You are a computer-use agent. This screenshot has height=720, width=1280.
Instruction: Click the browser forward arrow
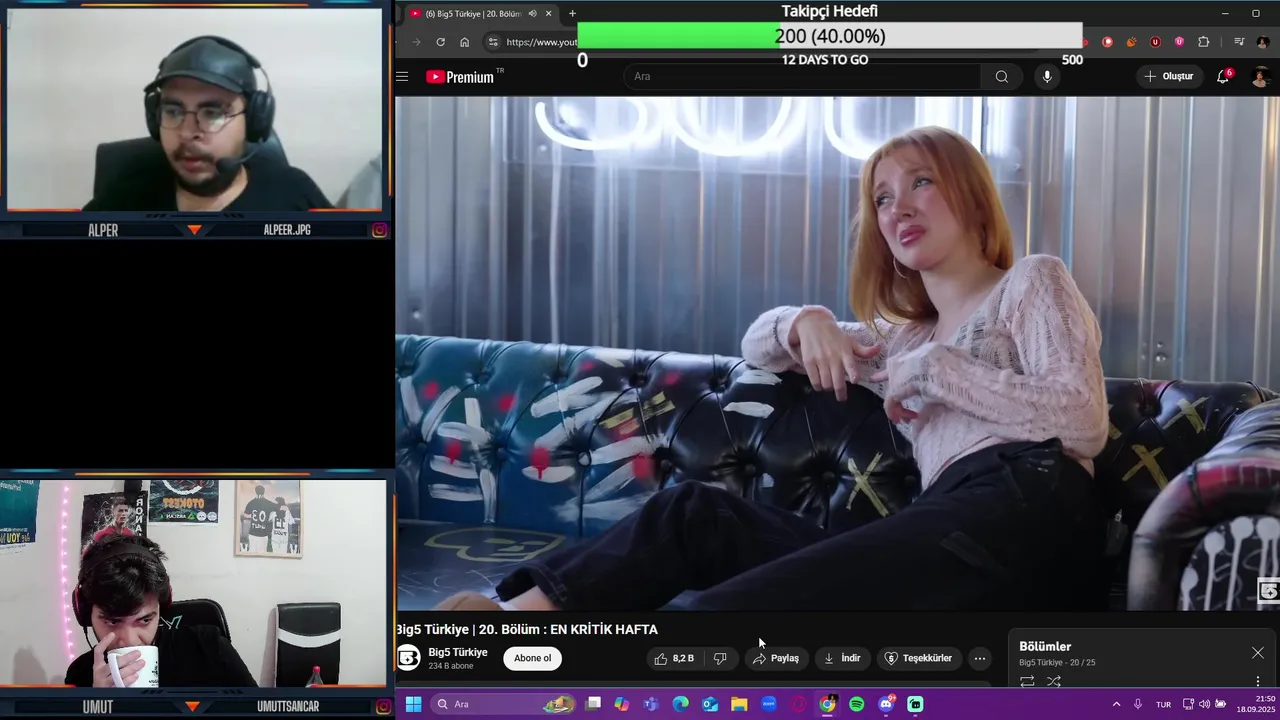pyautogui.click(x=416, y=42)
